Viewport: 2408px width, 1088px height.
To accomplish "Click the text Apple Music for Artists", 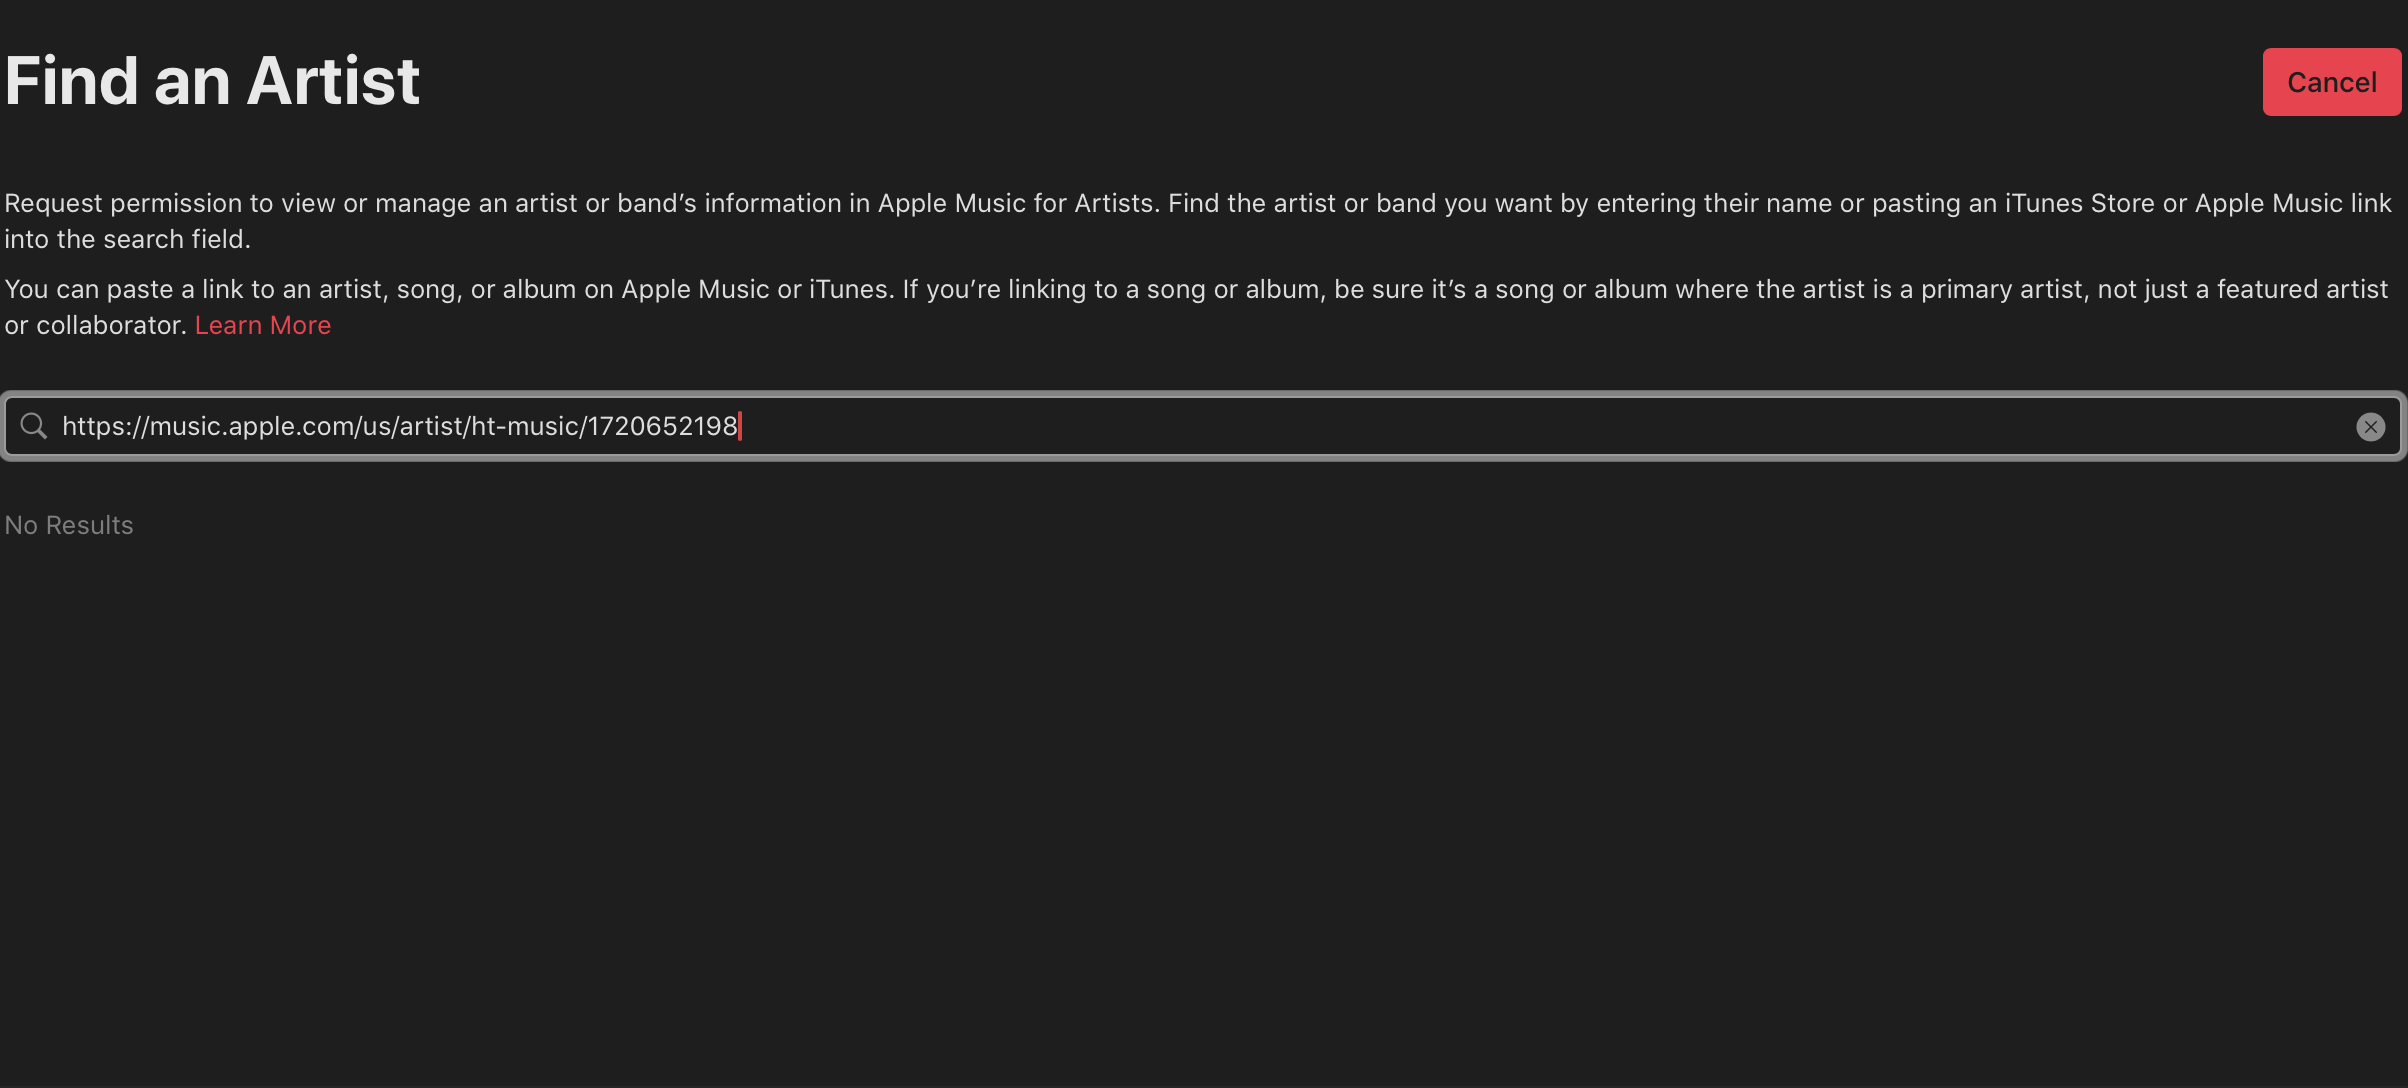I will pyautogui.click(x=1015, y=204).
